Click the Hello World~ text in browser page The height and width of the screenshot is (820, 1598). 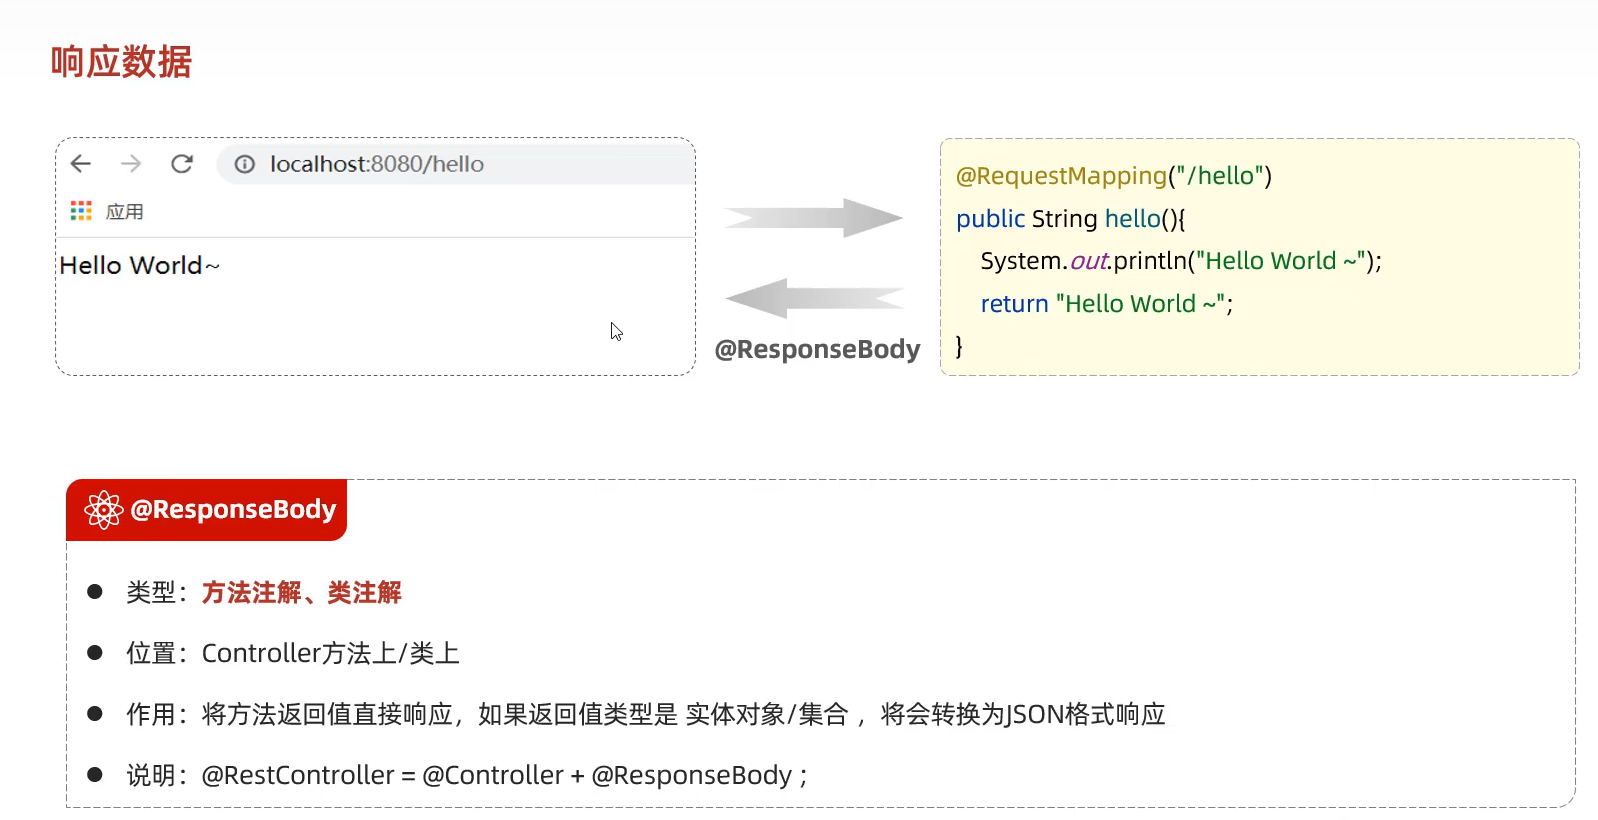(139, 265)
